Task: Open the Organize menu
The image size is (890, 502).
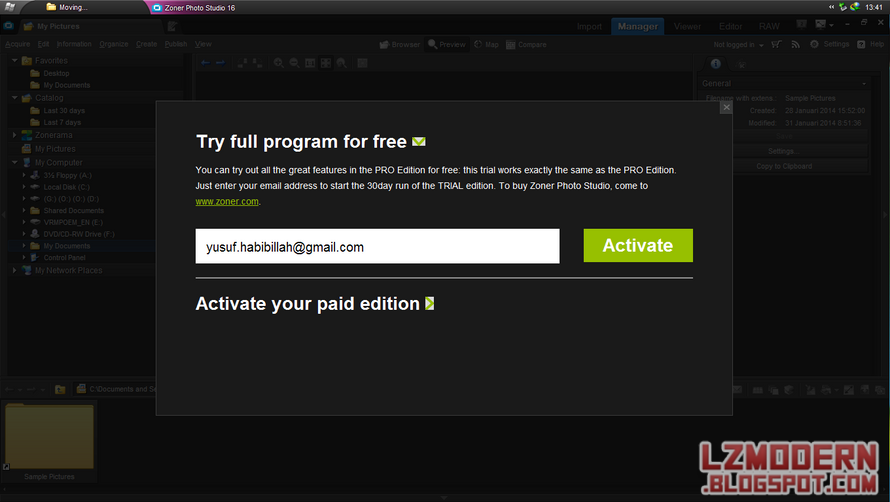Action: tap(114, 44)
